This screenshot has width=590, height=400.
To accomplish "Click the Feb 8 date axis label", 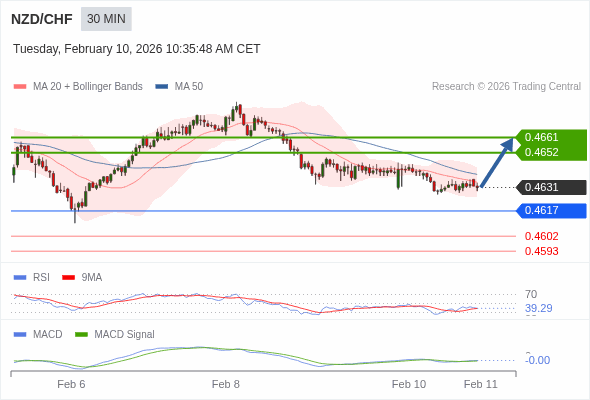I will [x=225, y=384].
